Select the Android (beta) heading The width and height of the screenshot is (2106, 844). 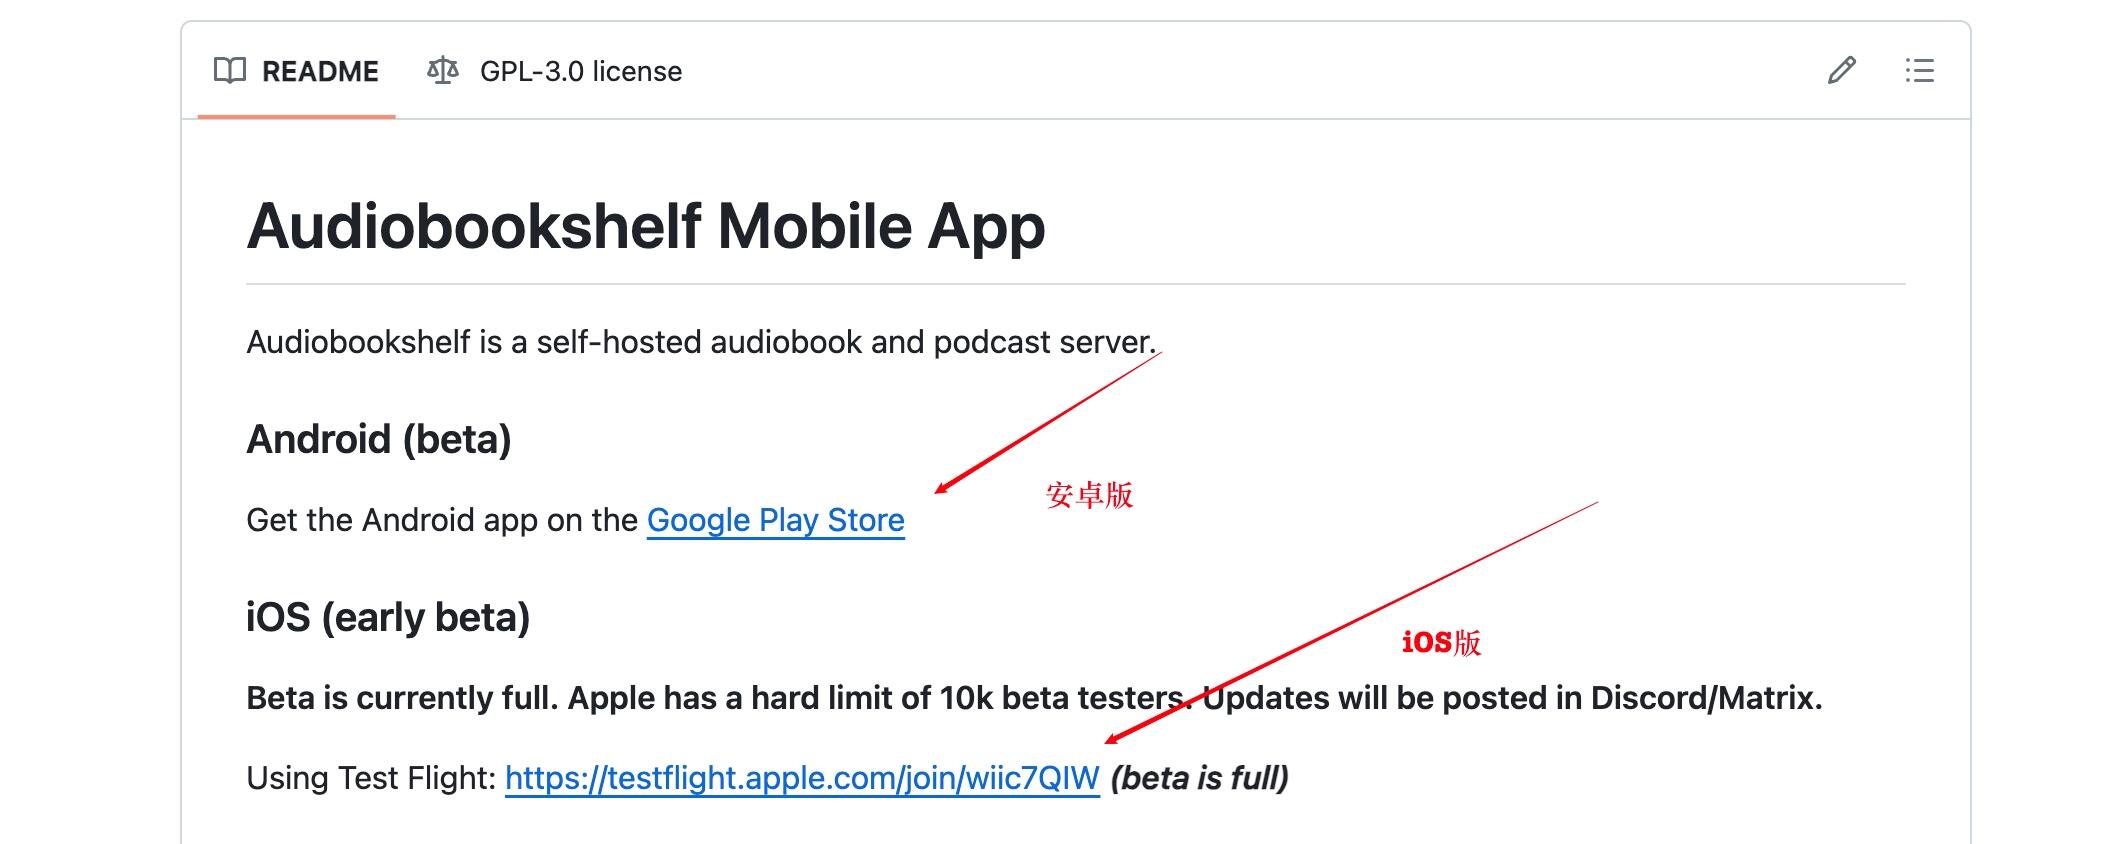point(378,439)
